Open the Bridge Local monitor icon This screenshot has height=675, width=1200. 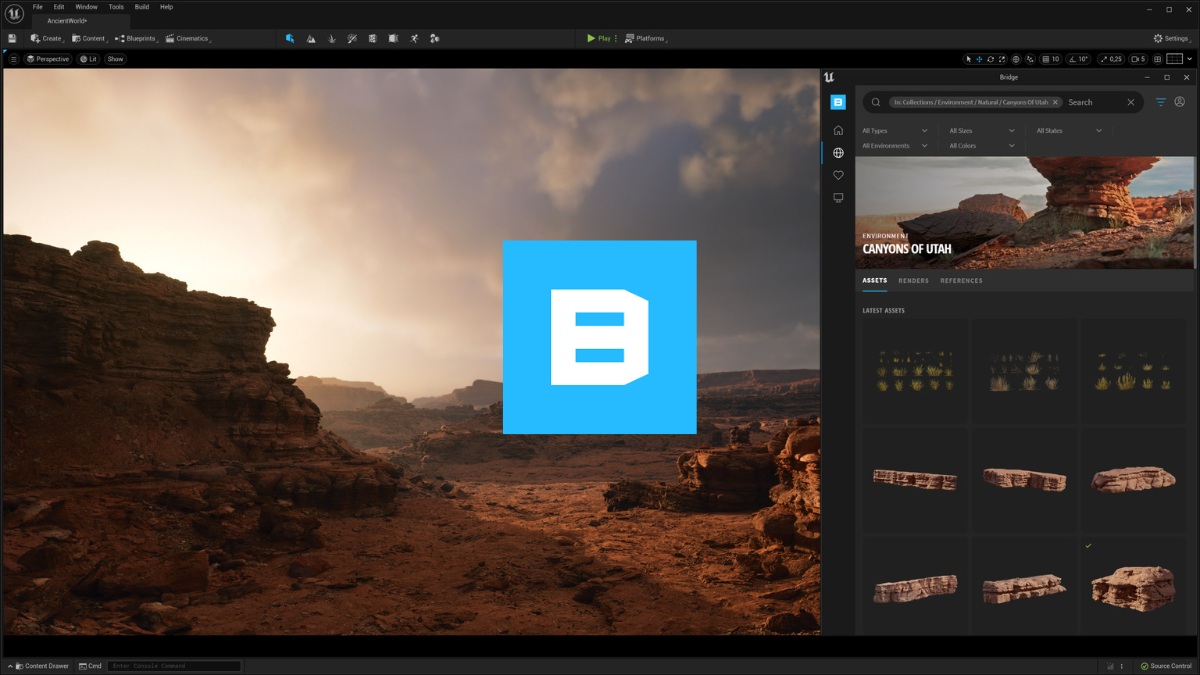838,198
